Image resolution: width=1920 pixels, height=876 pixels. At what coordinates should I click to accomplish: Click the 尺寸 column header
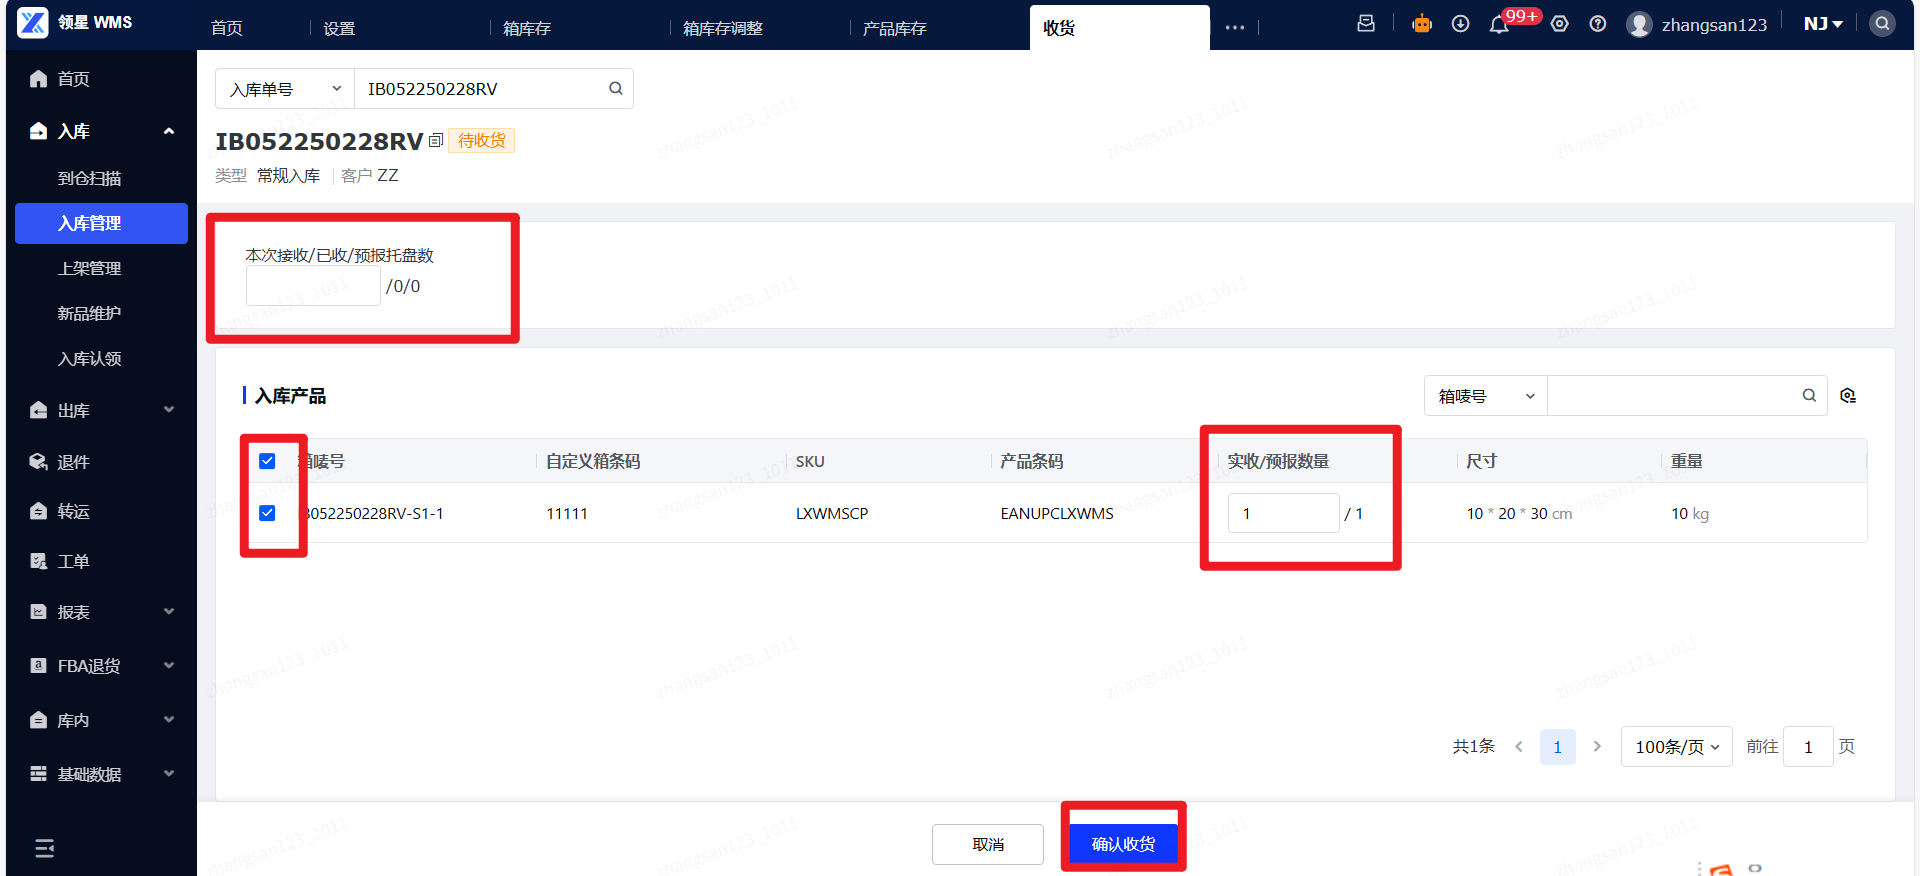[x=1482, y=461]
